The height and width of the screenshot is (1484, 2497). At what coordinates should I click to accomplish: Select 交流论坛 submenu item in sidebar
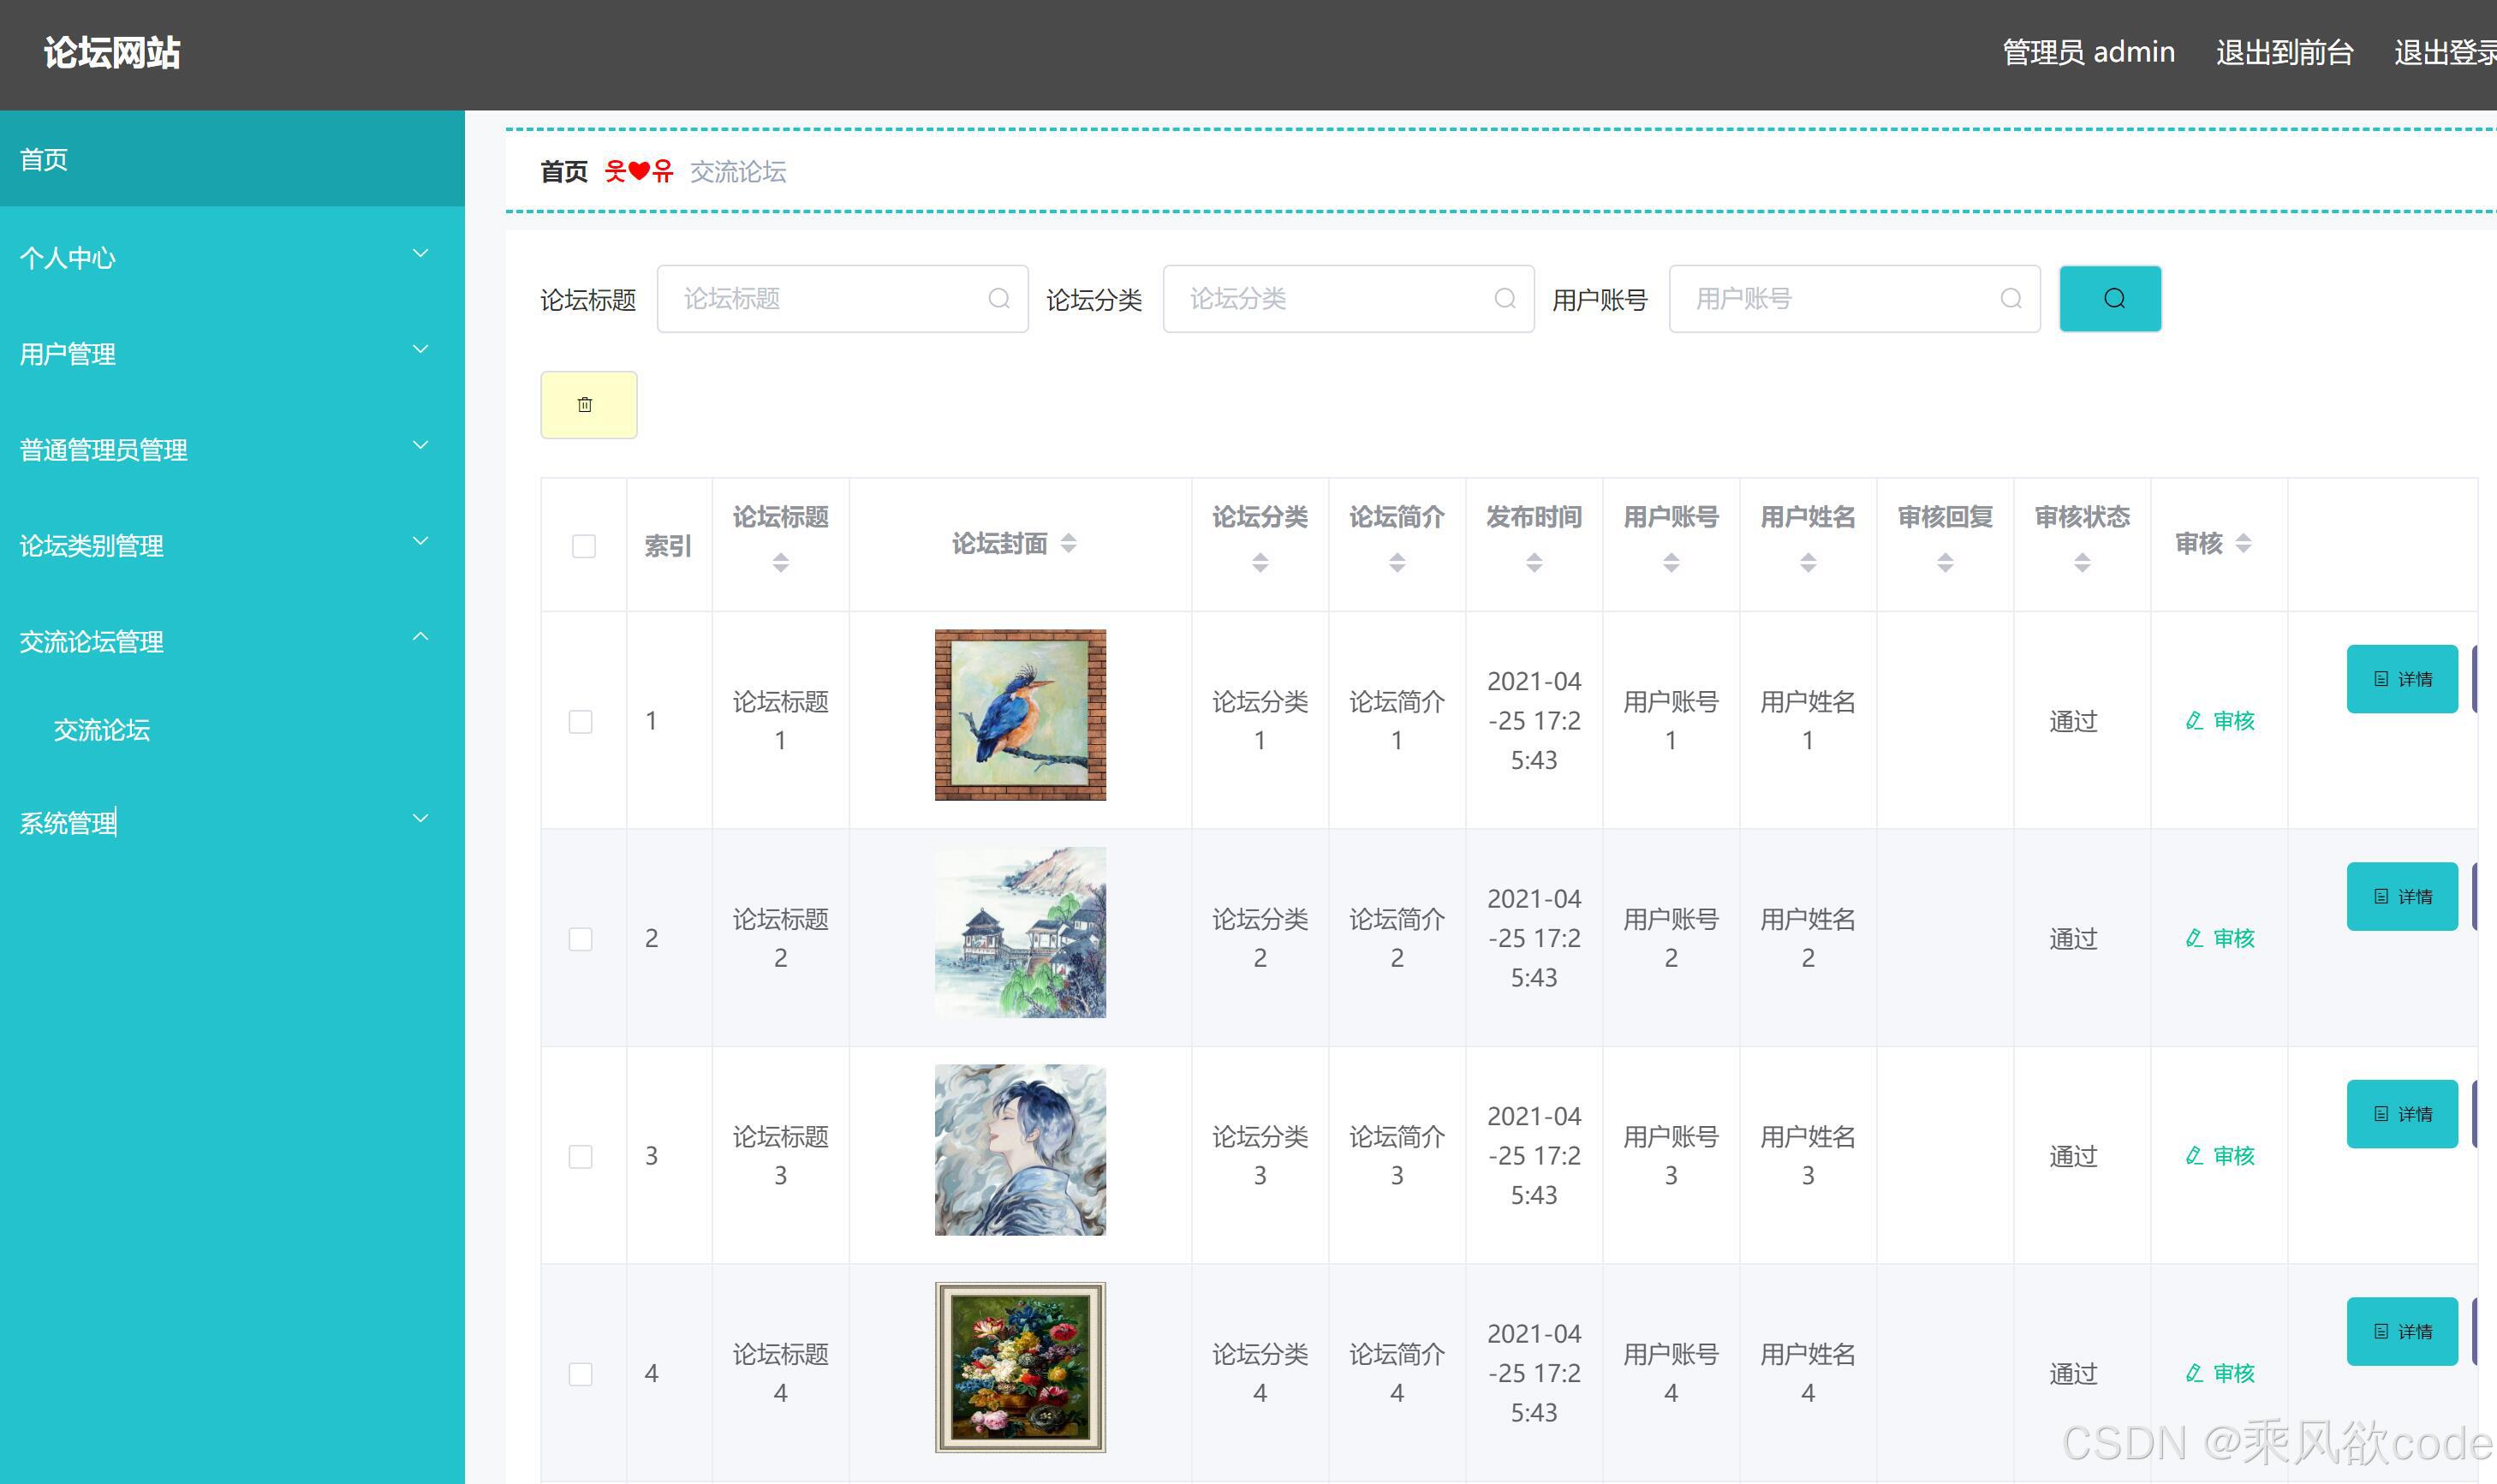[x=102, y=730]
